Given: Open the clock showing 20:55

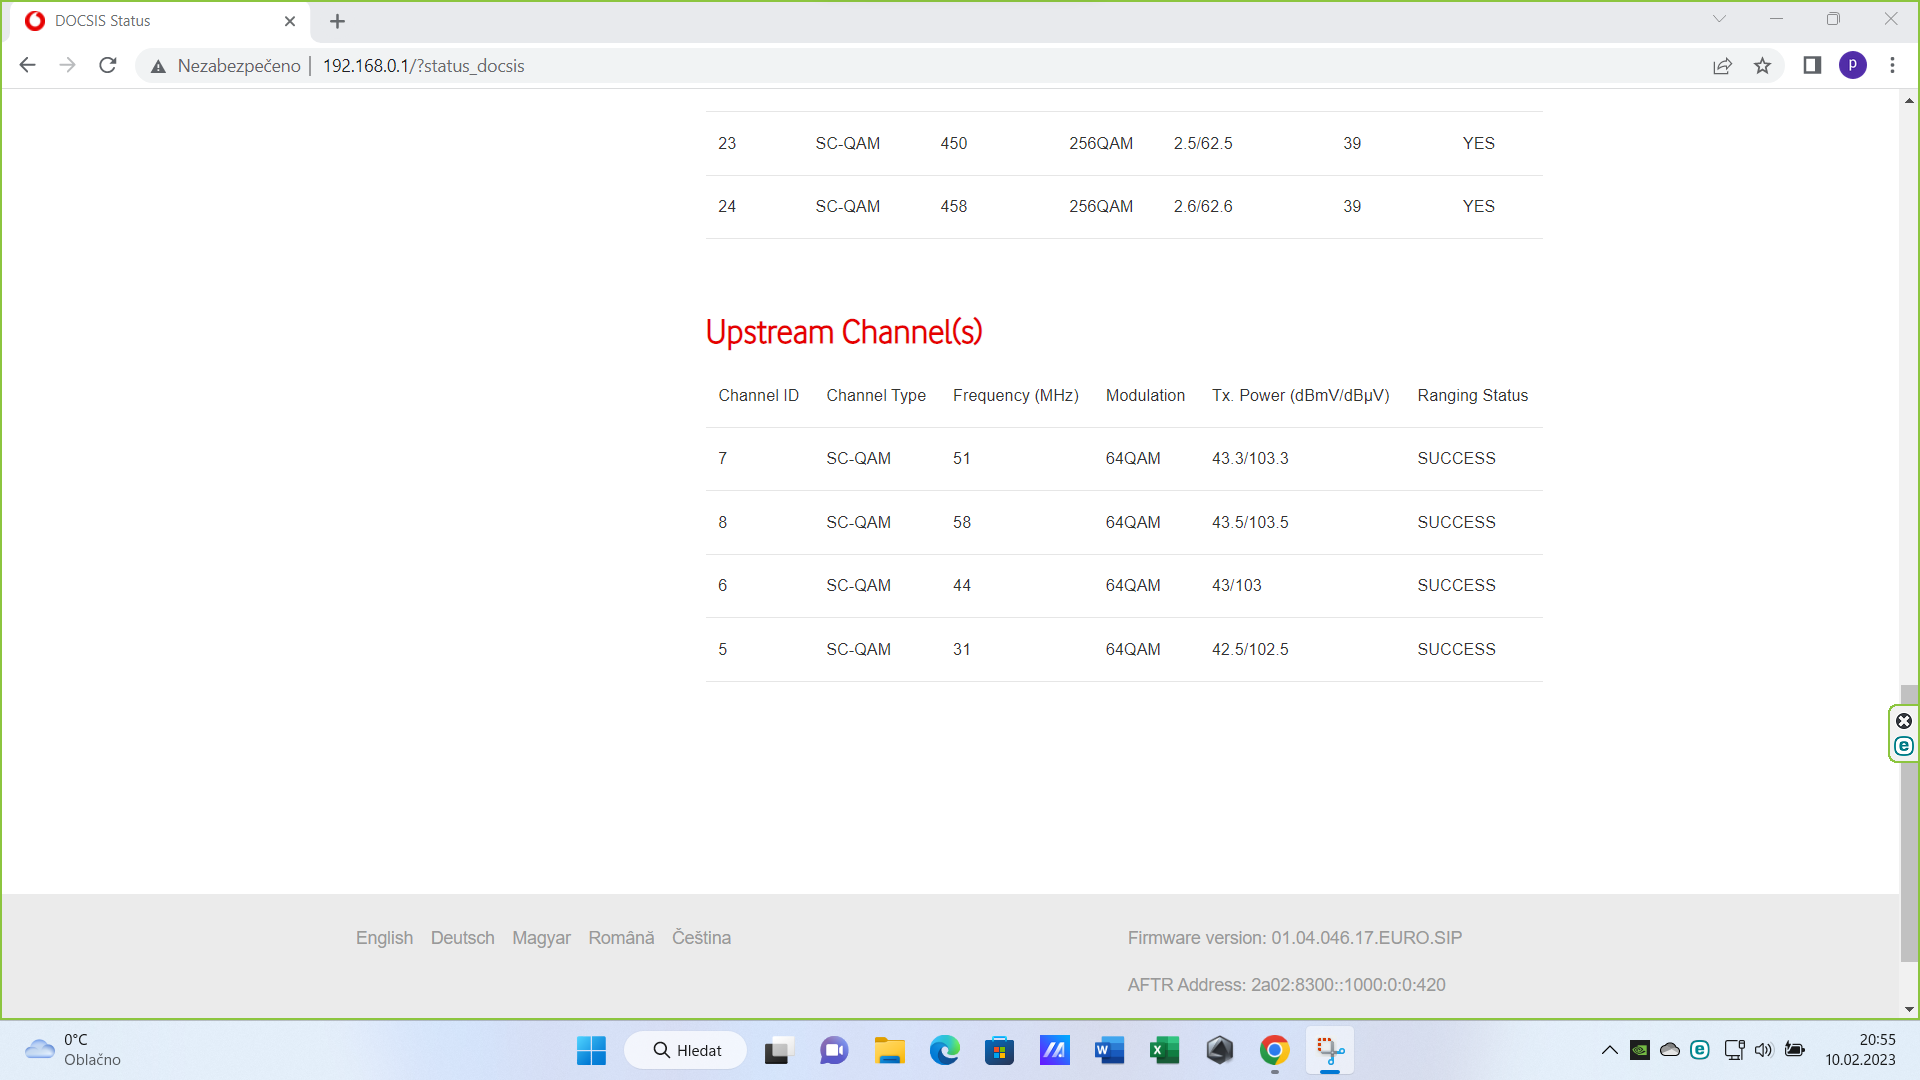Looking at the screenshot, I should 1860,1050.
